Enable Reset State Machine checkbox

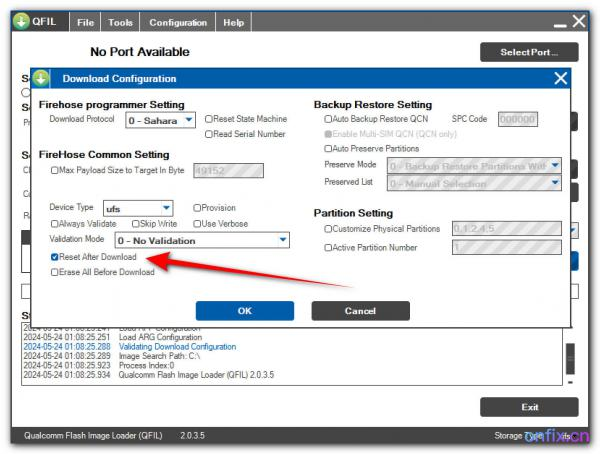coord(209,119)
